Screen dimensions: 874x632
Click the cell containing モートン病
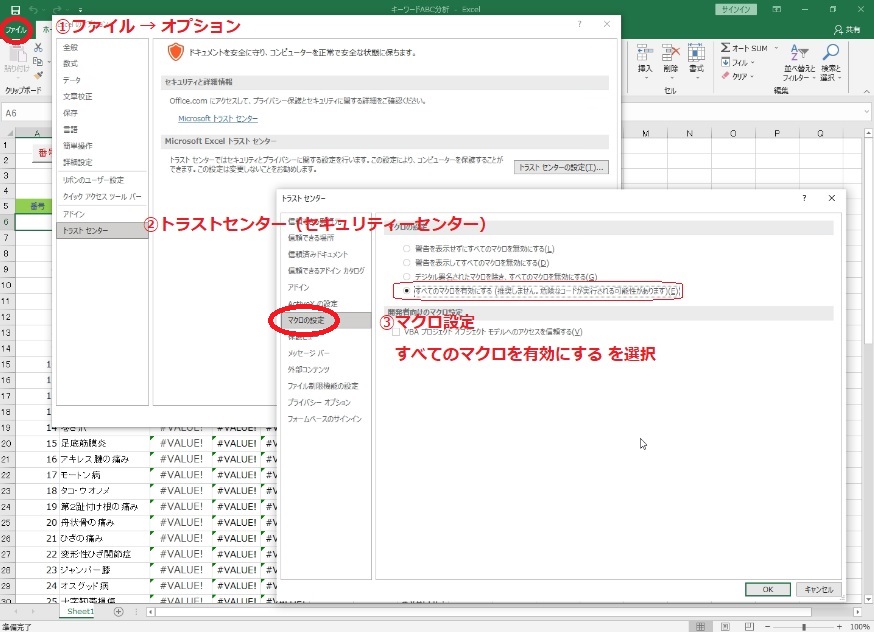click(104, 475)
